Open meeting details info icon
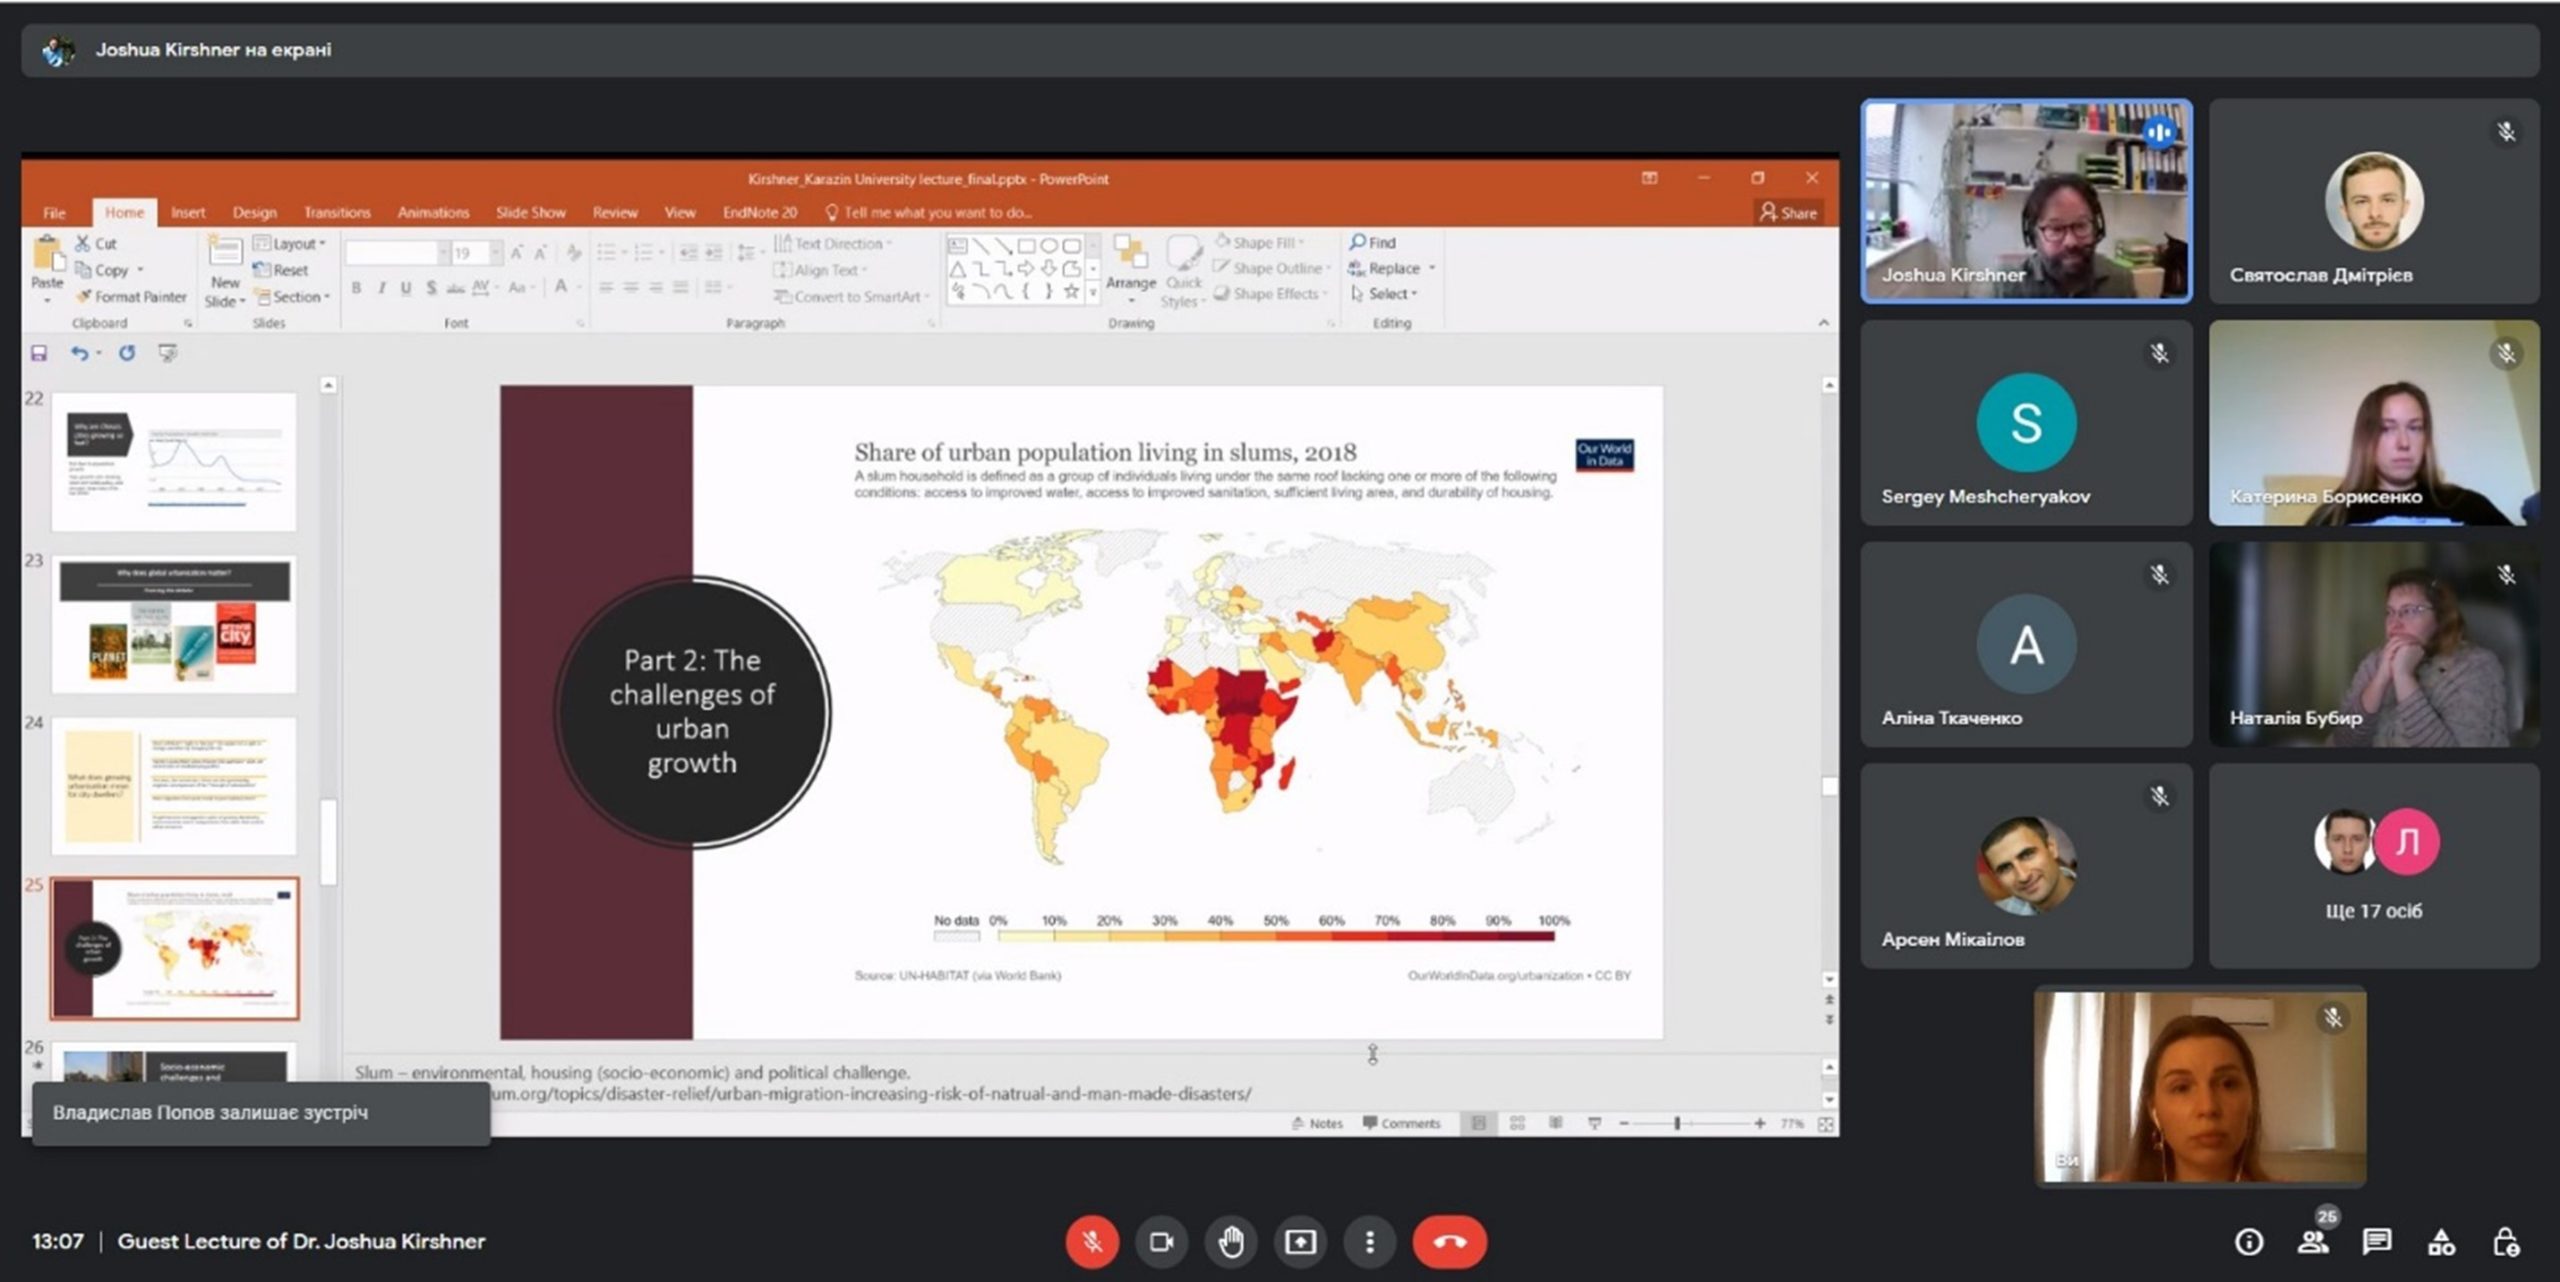The width and height of the screenshot is (2560, 1282). [2249, 1242]
